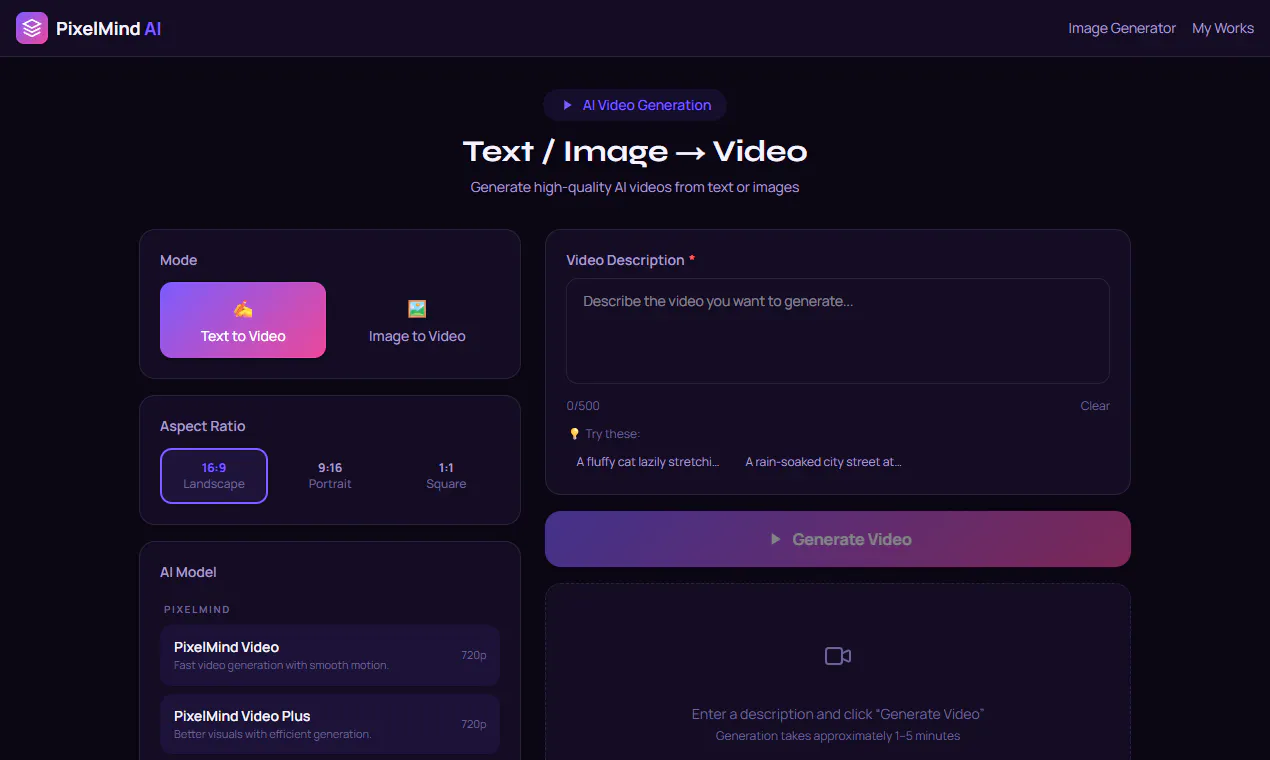Click the play icon in AI Video Generation badge

[x=567, y=105]
